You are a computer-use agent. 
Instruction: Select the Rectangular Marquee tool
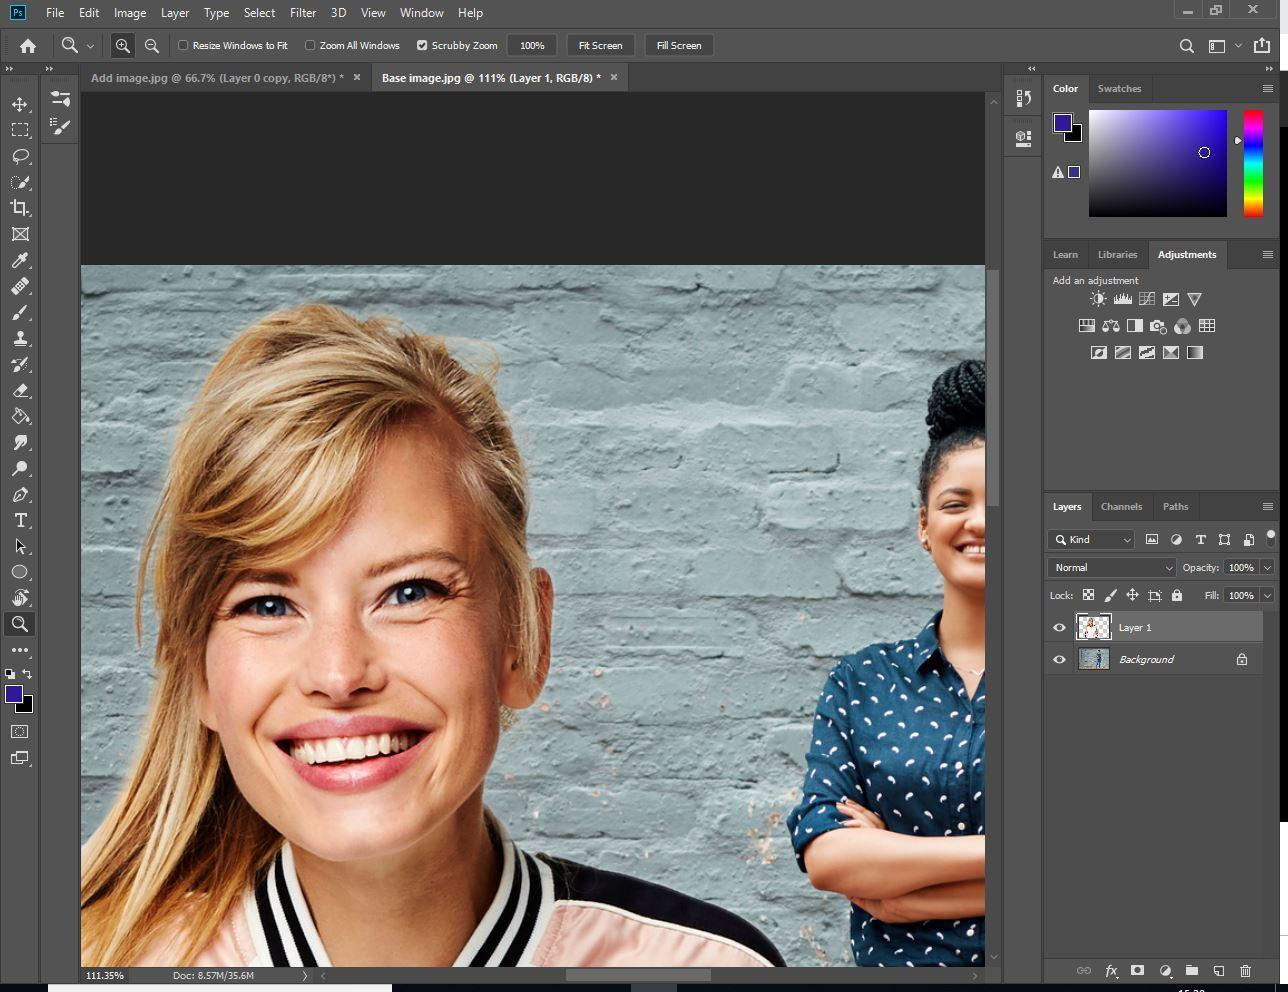[20, 130]
